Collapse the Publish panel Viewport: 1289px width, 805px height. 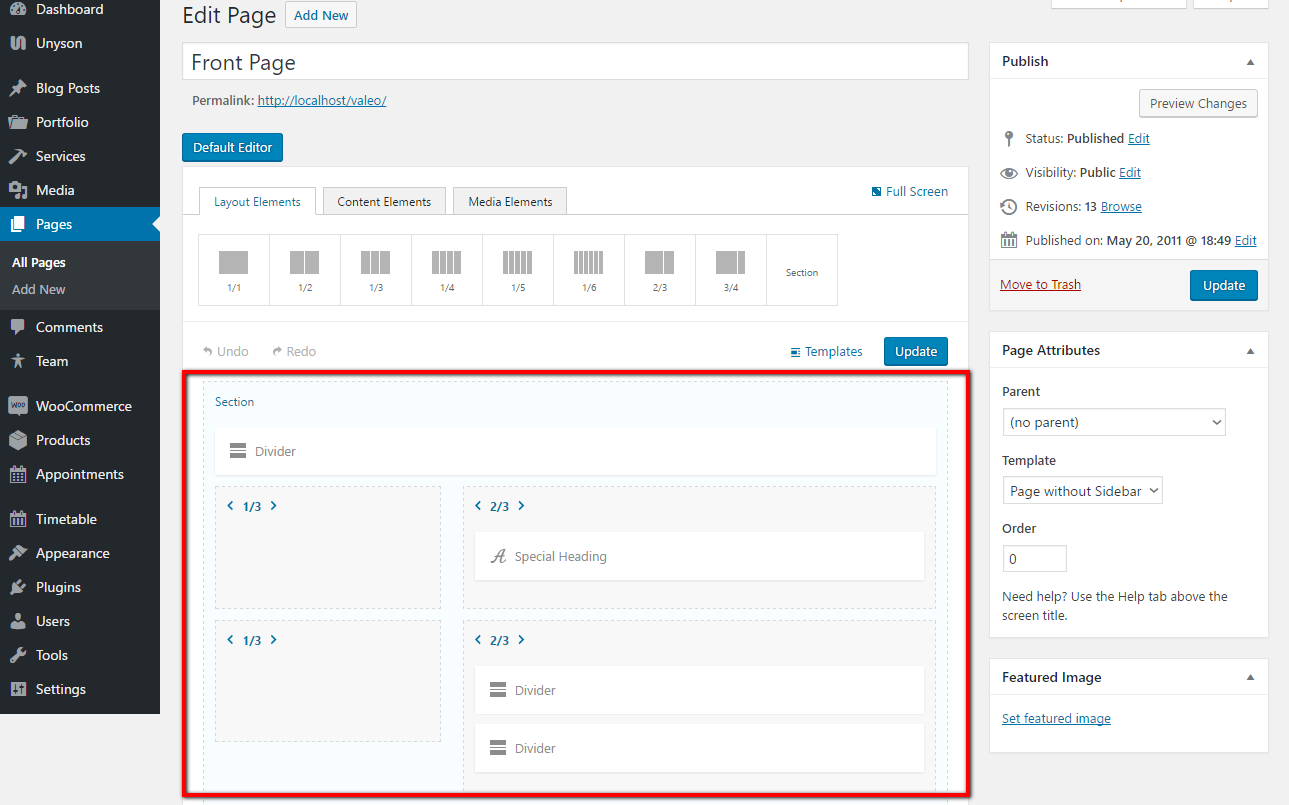[1250, 62]
